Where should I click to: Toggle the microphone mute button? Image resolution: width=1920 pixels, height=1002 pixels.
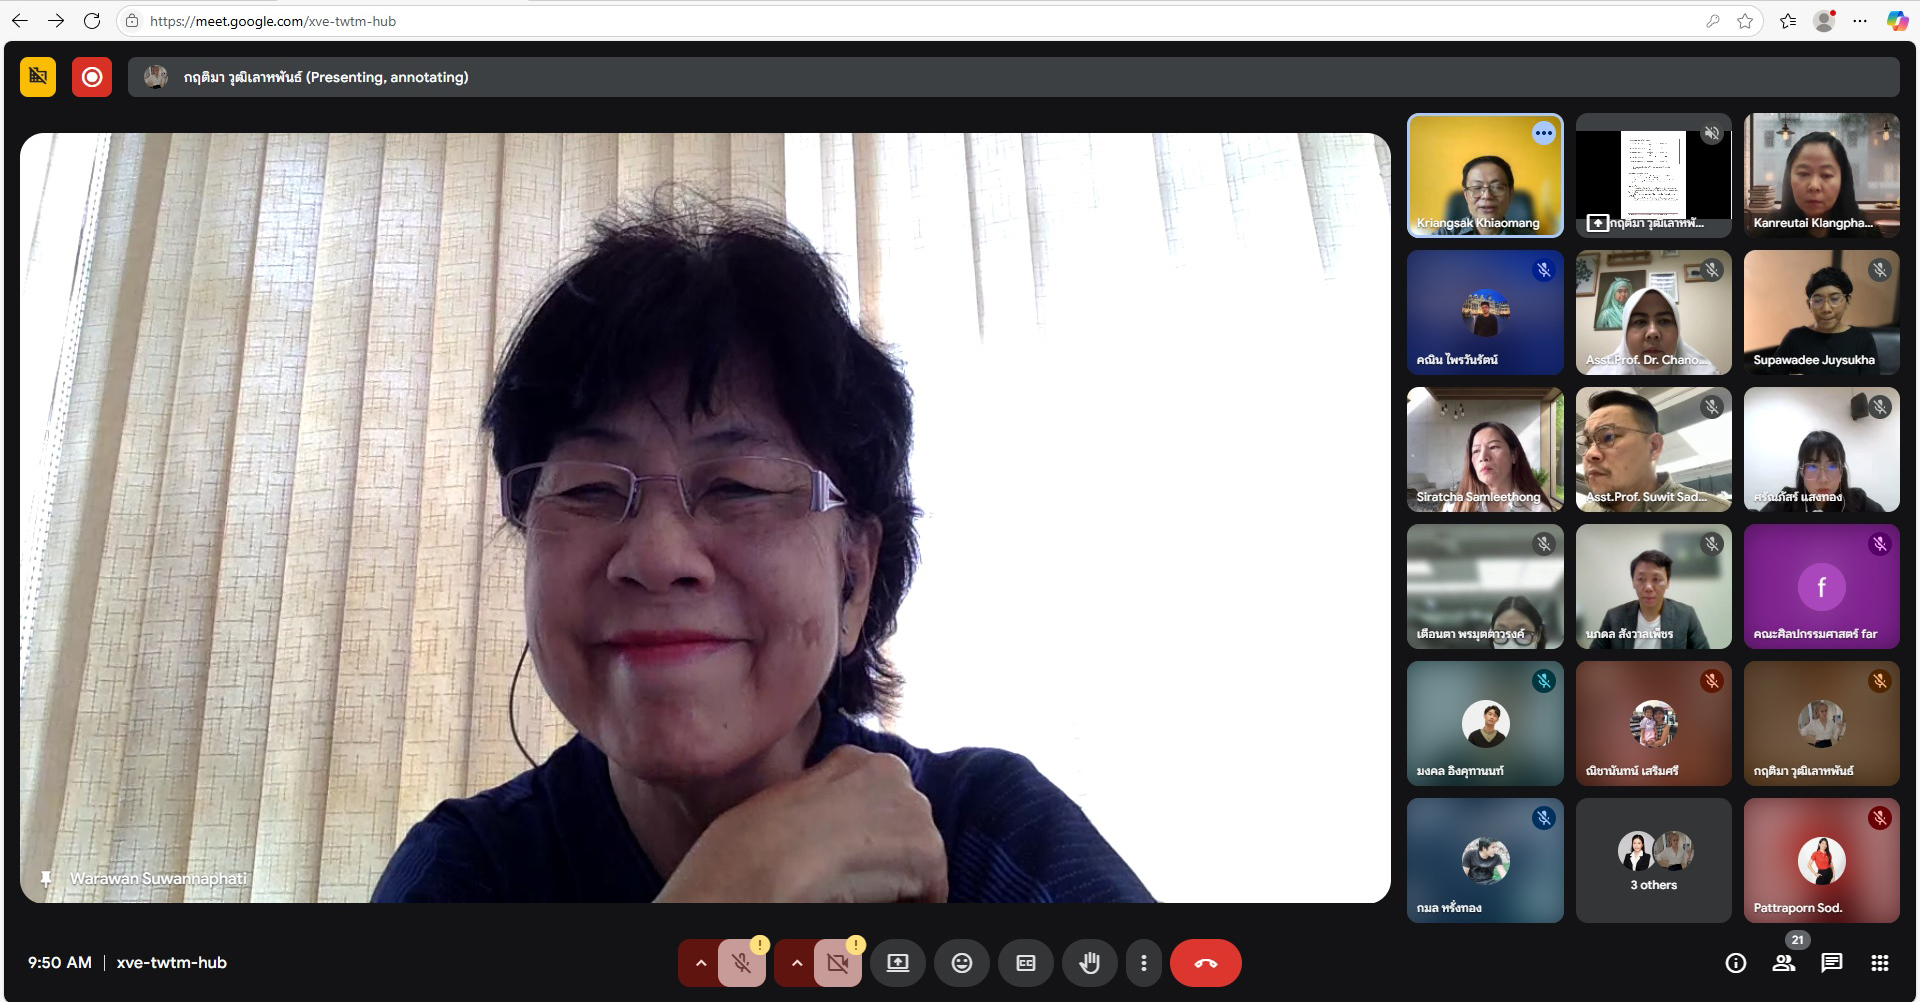coord(741,963)
